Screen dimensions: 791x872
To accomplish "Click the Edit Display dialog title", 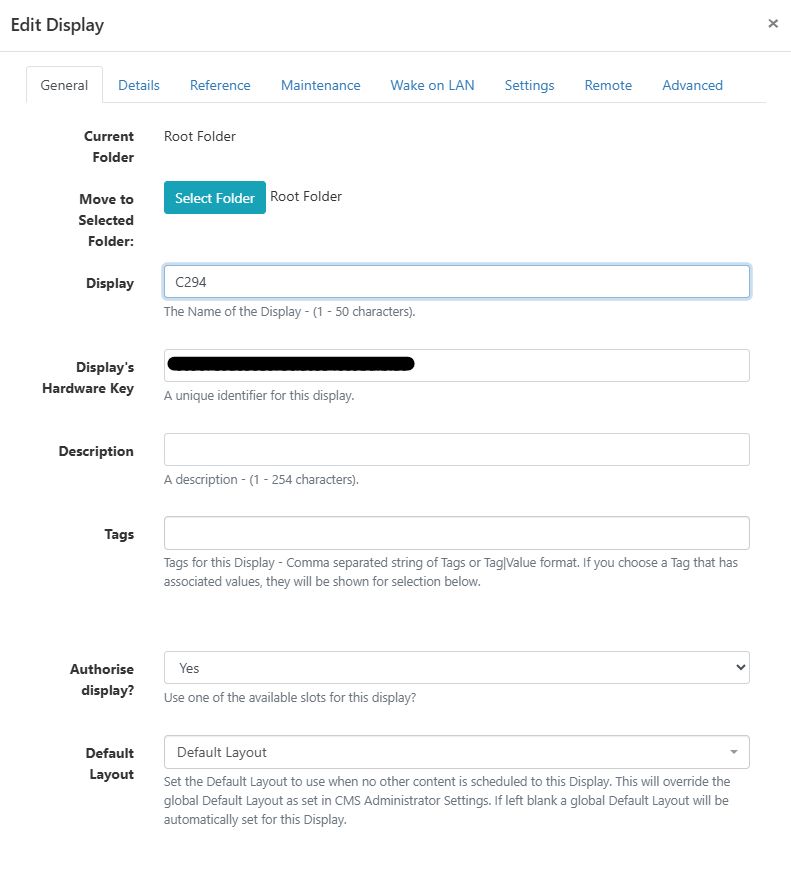I will (57, 25).
